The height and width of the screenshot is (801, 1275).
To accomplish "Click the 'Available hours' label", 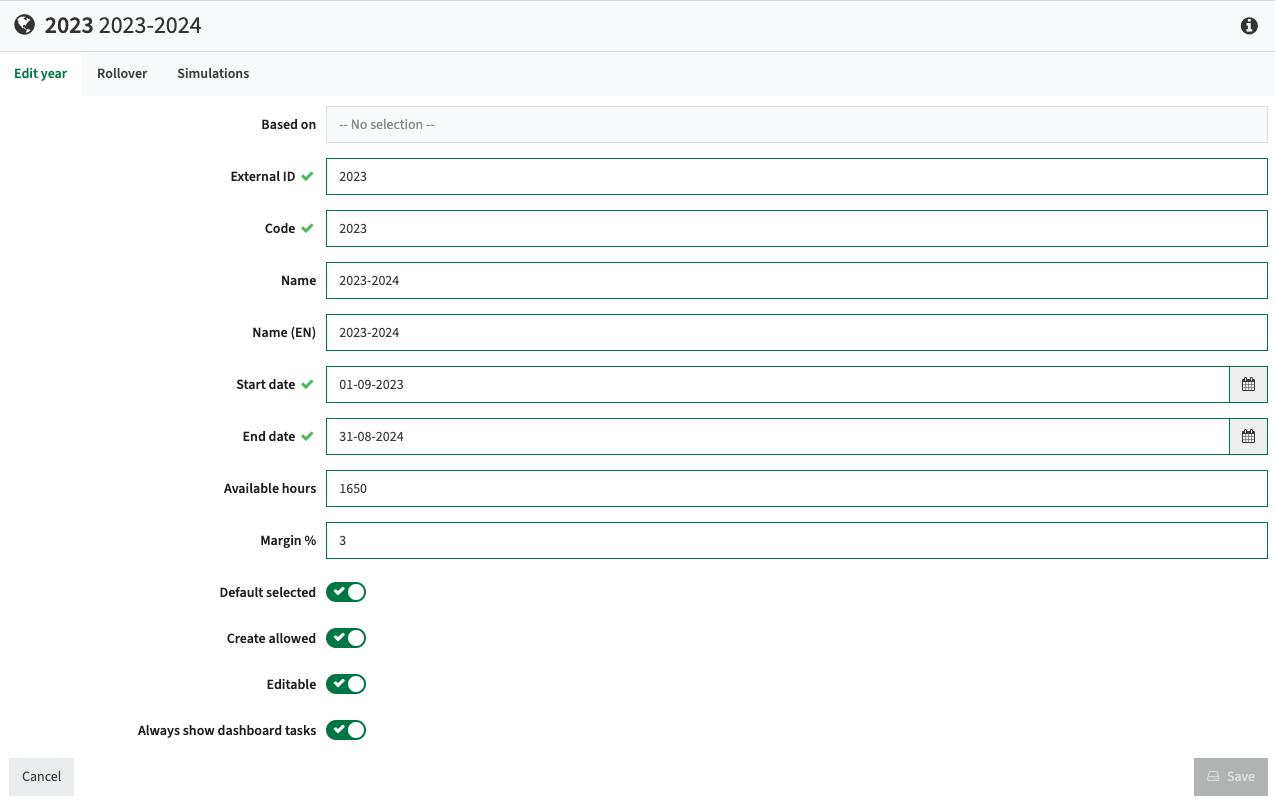I will point(270,488).
